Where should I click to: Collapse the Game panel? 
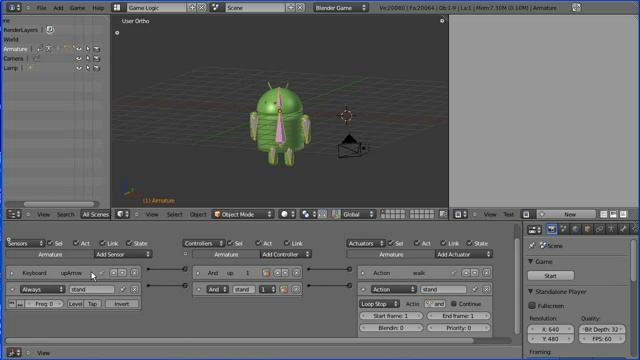(531, 262)
